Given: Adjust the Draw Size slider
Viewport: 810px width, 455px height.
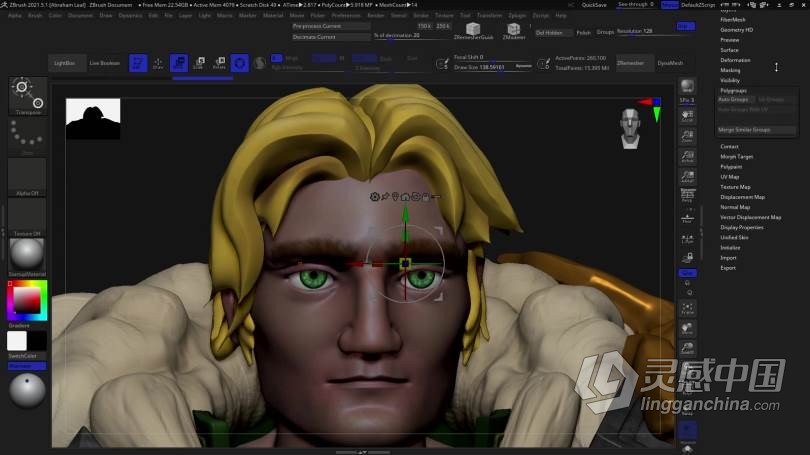Looking at the screenshot, I should pyautogui.click(x=492, y=67).
